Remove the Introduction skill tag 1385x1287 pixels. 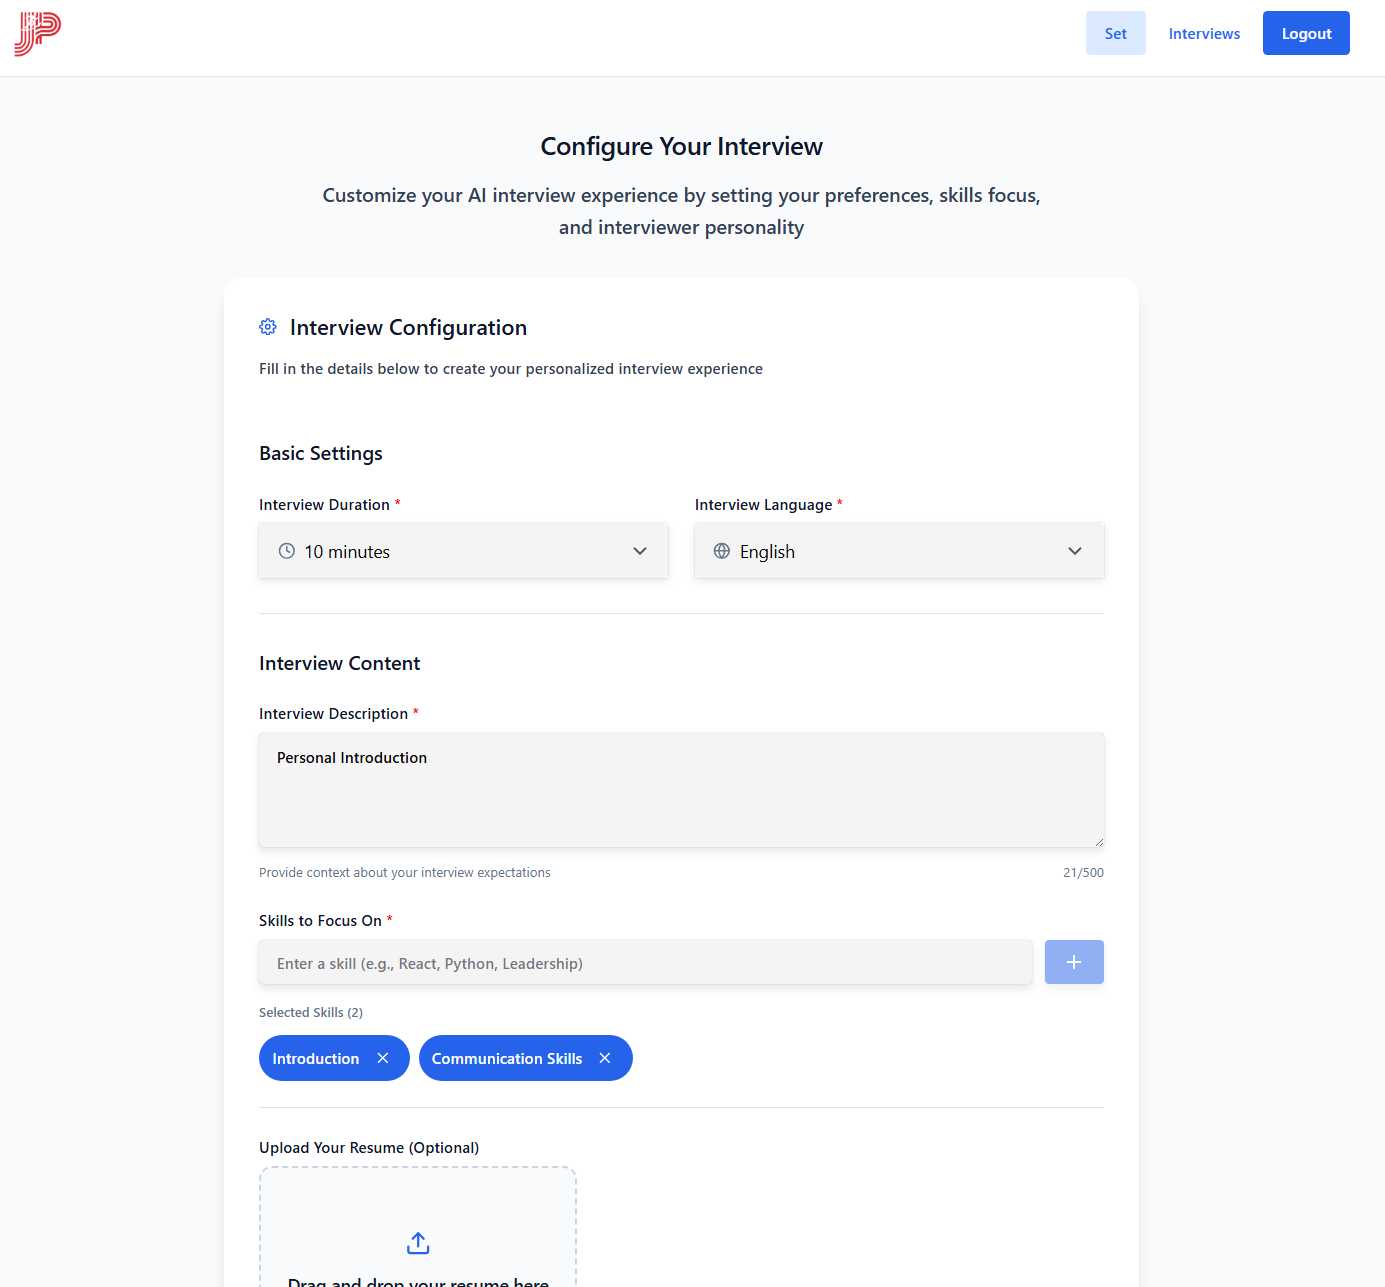click(383, 1058)
